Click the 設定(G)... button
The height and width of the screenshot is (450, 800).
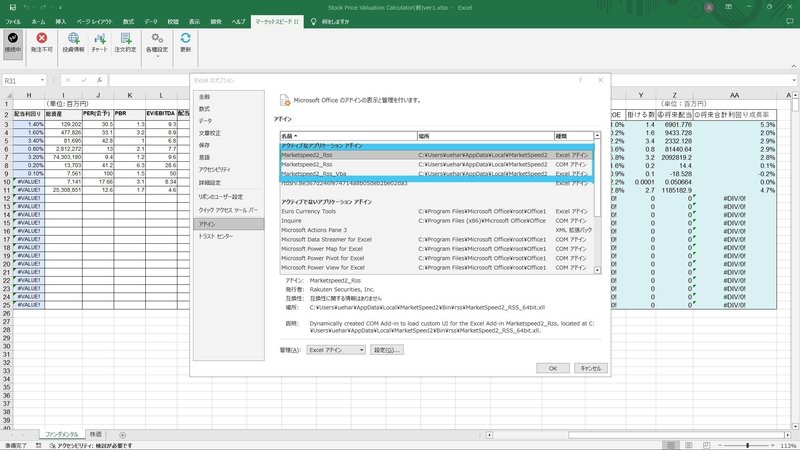click(x=387, y=350)
